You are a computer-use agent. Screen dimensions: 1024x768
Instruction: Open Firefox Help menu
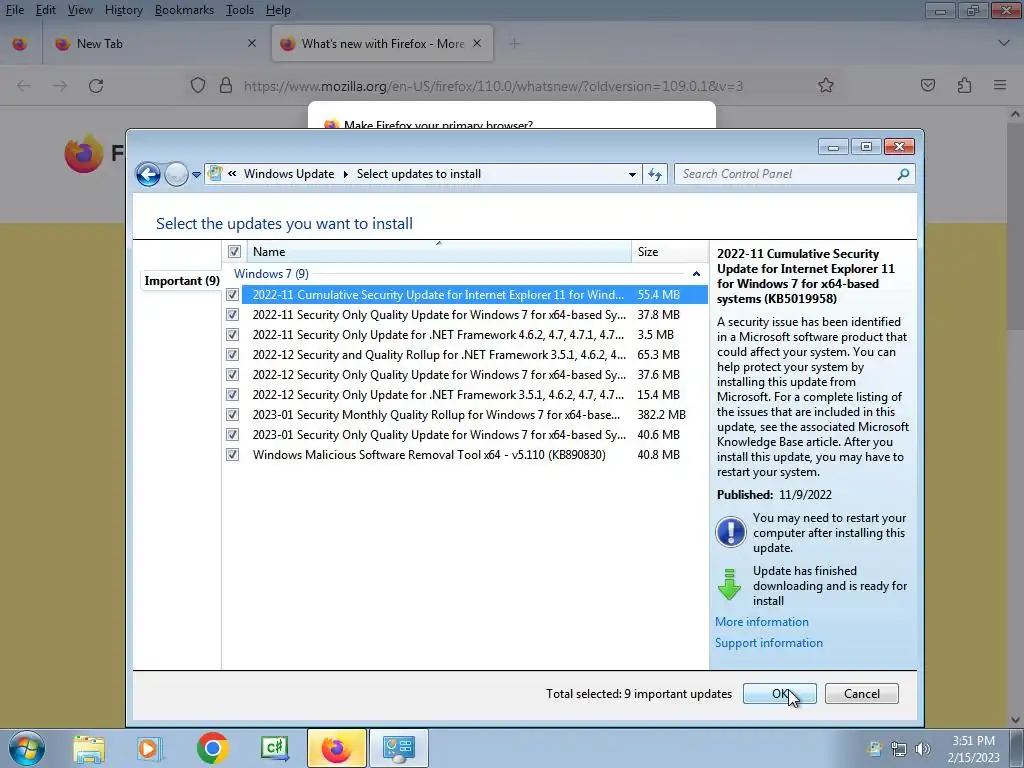(x=278, y=10)
